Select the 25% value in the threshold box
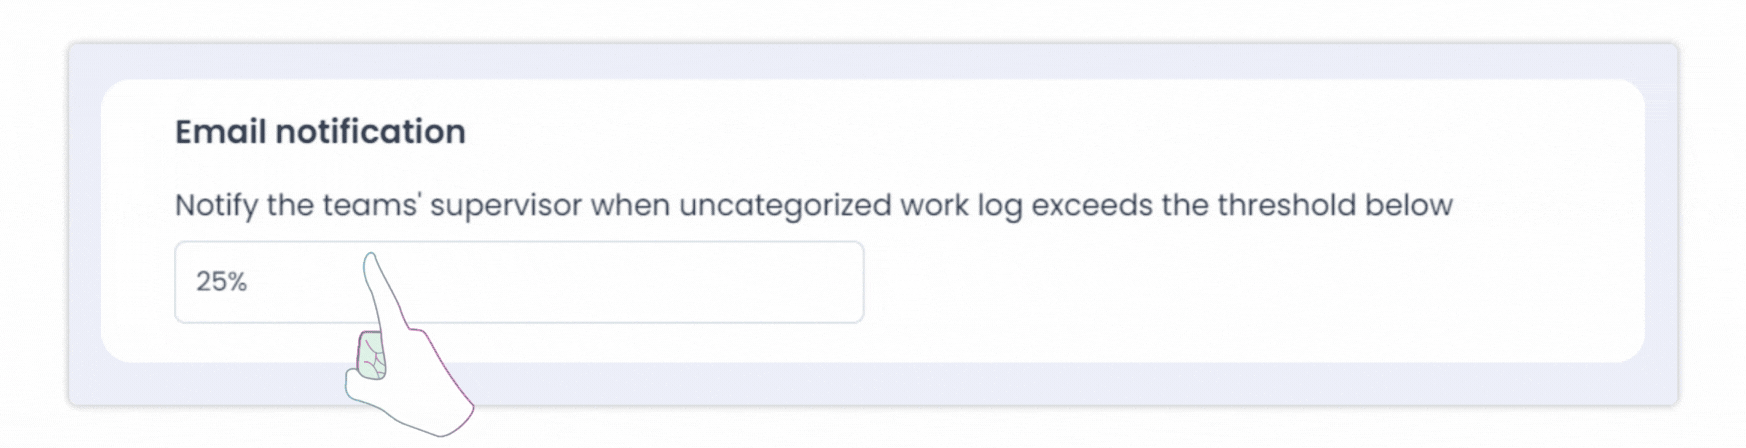The height and width of the screenshot is (448, 1746). [x=221, y=282]
